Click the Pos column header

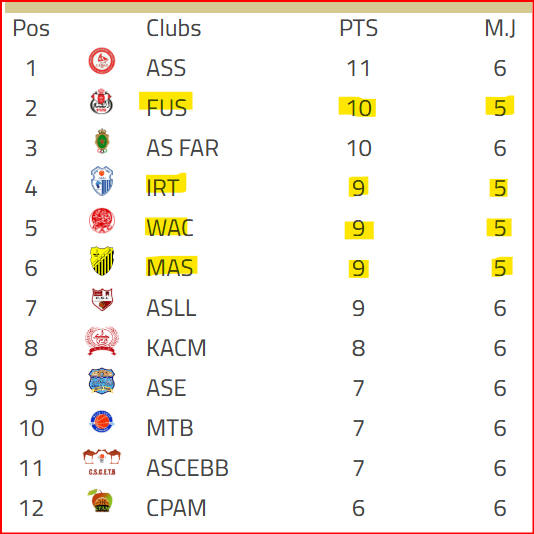(31, 28)
